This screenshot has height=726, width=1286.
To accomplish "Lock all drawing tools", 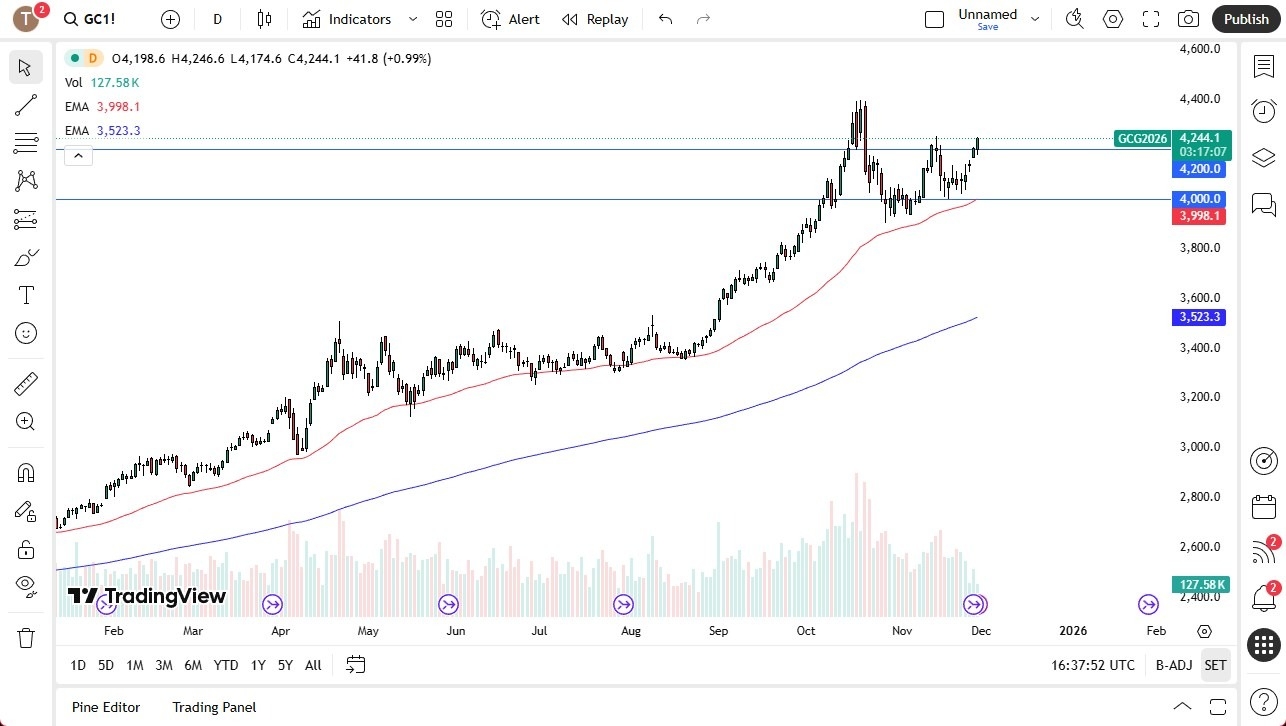I will point(26,549).
